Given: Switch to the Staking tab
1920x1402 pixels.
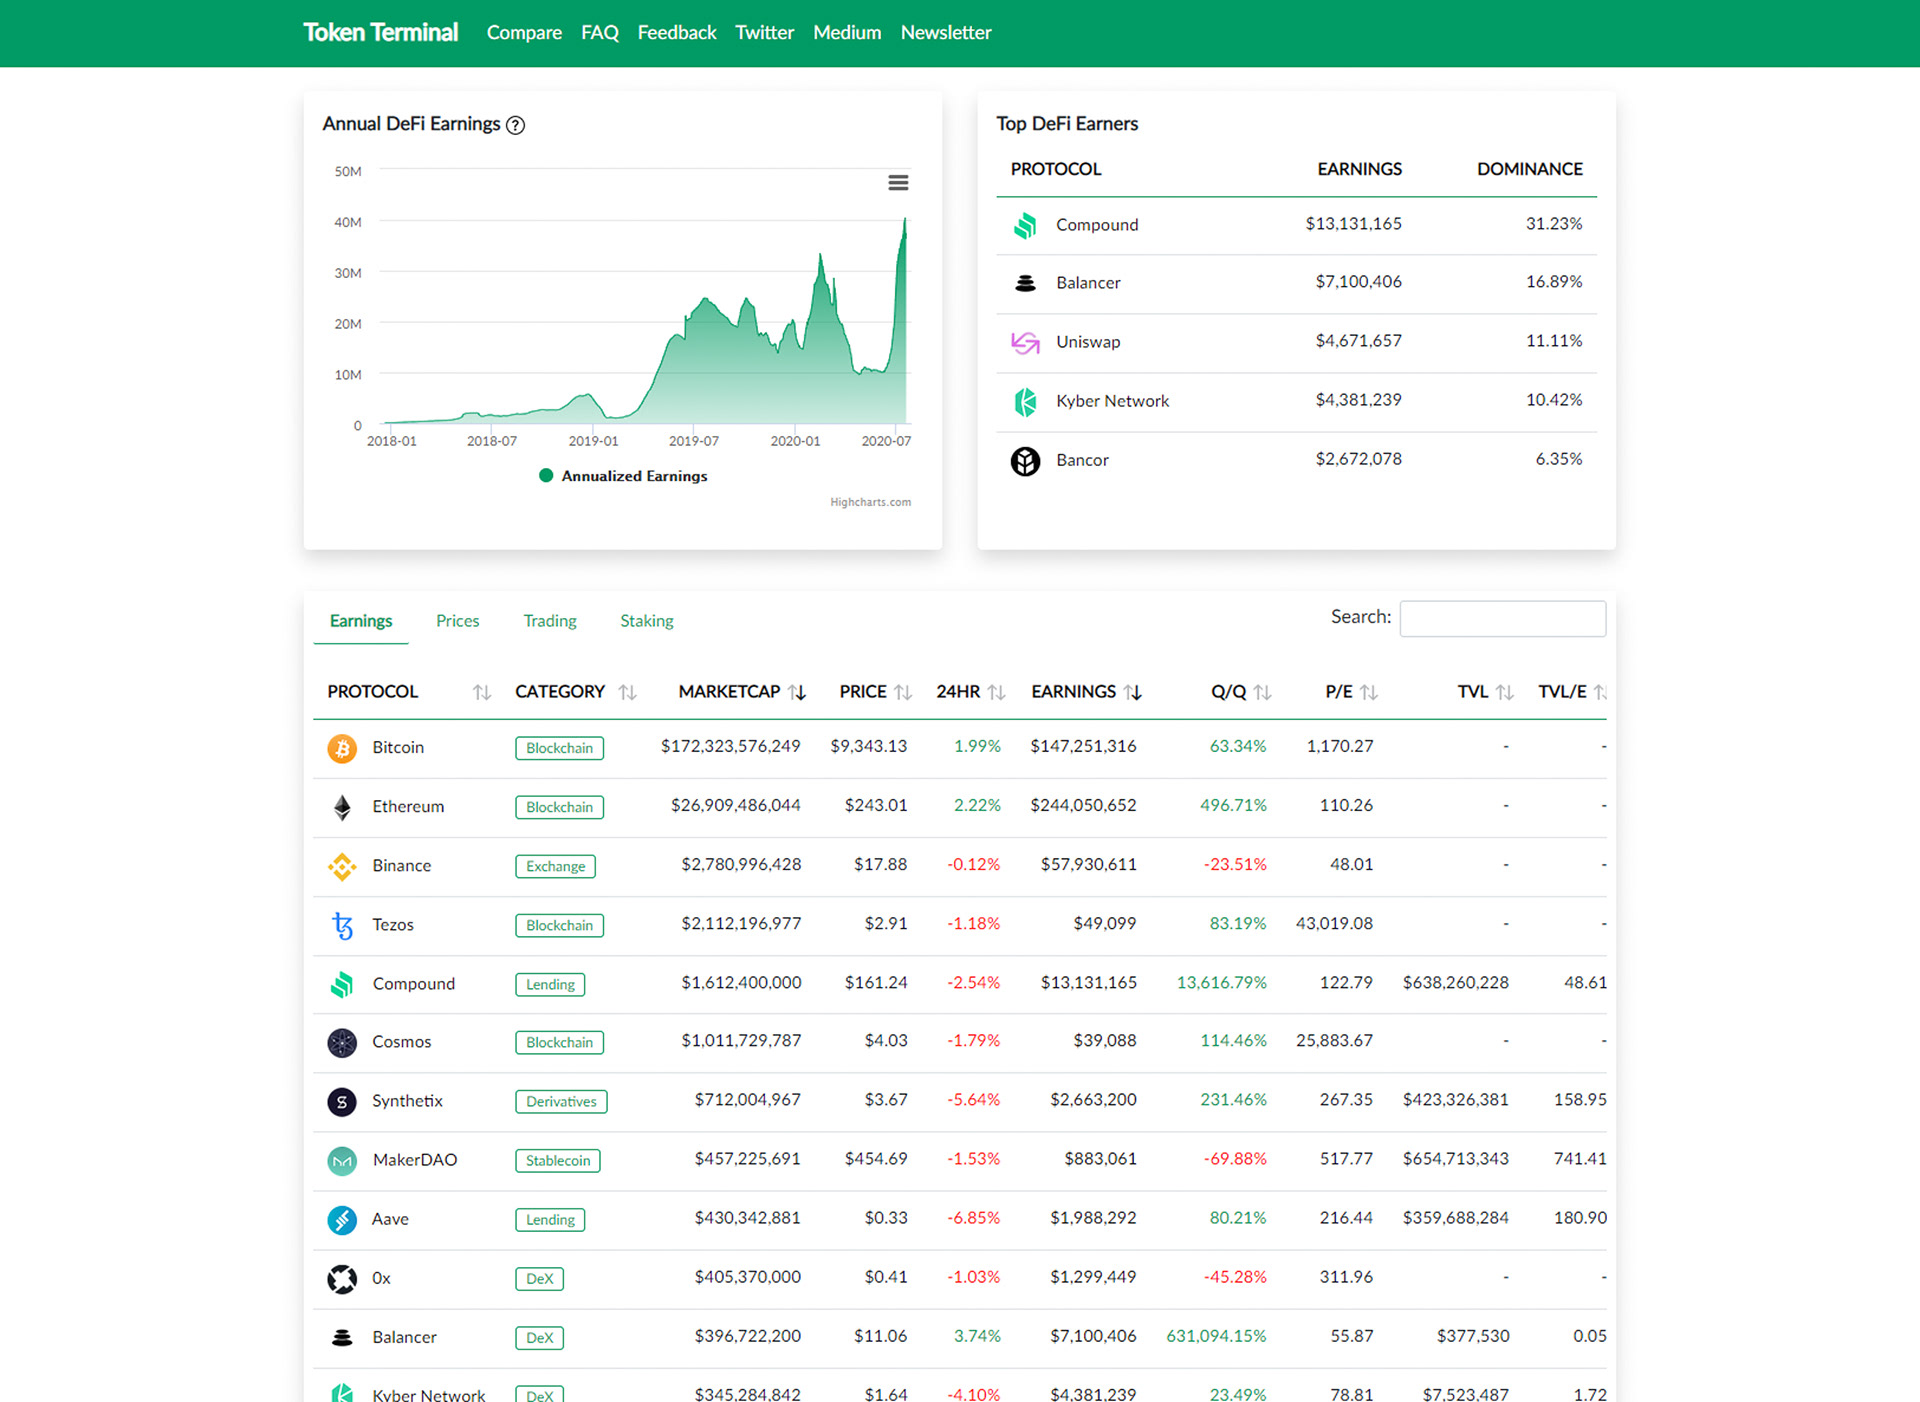Looking at the screenshot, I should coord(646,621).
